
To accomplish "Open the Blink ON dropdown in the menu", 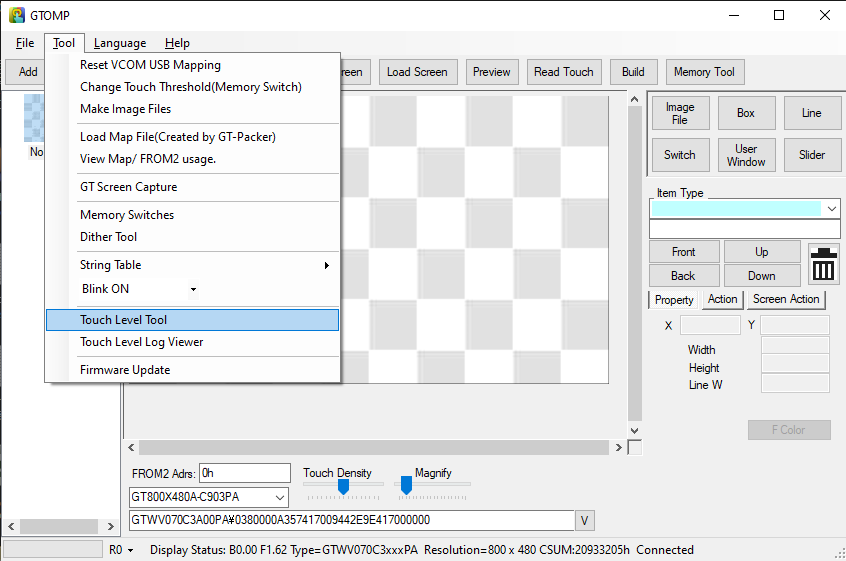I will coord(193,289).
